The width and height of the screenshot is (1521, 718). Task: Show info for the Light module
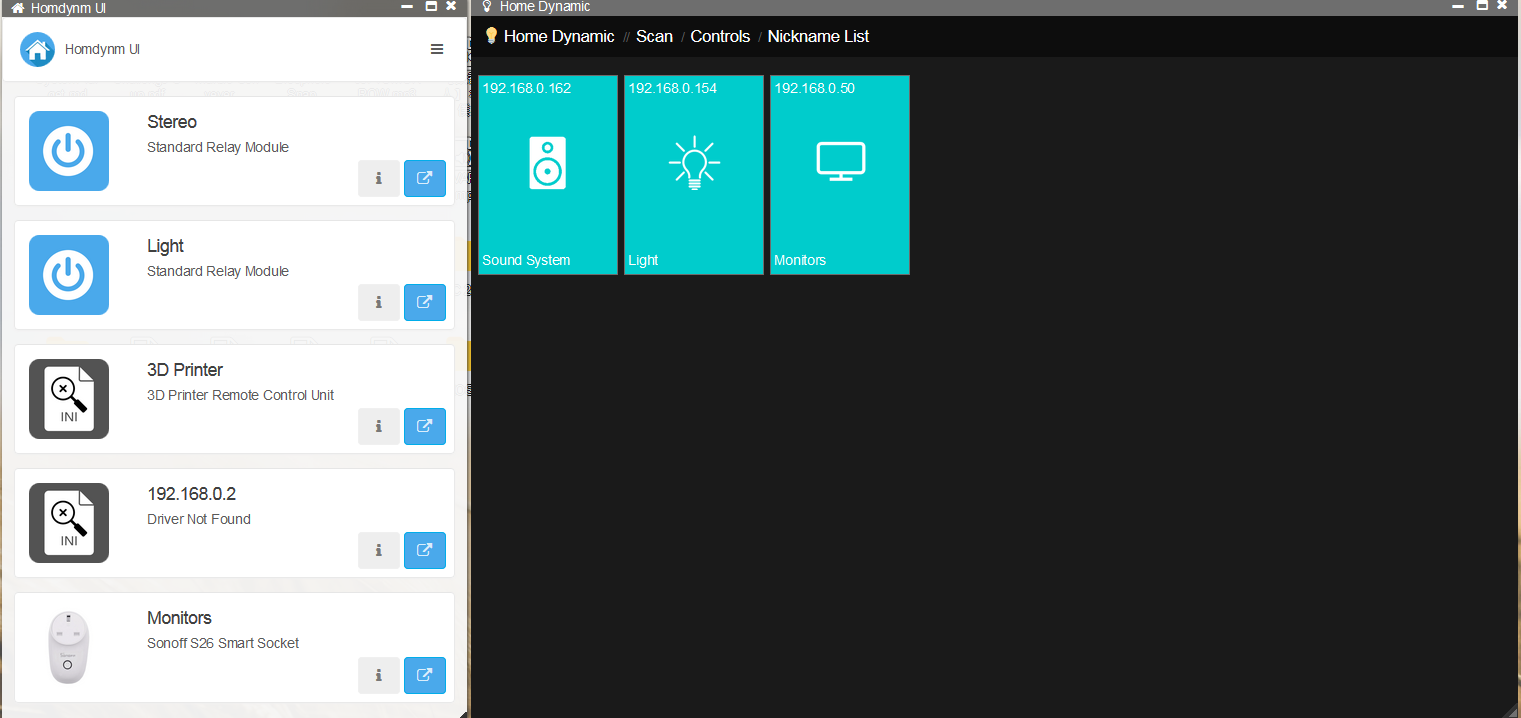(379, 303)
